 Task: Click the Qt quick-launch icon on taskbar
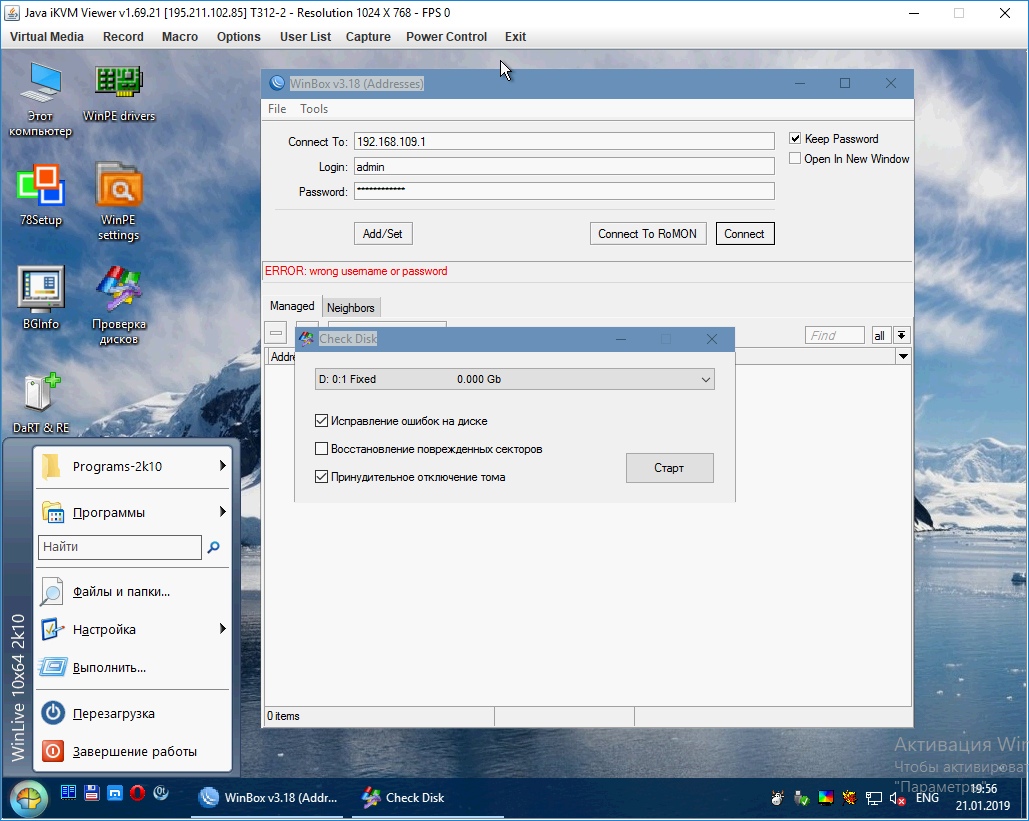pyautogui.click(x=161, y=793)
